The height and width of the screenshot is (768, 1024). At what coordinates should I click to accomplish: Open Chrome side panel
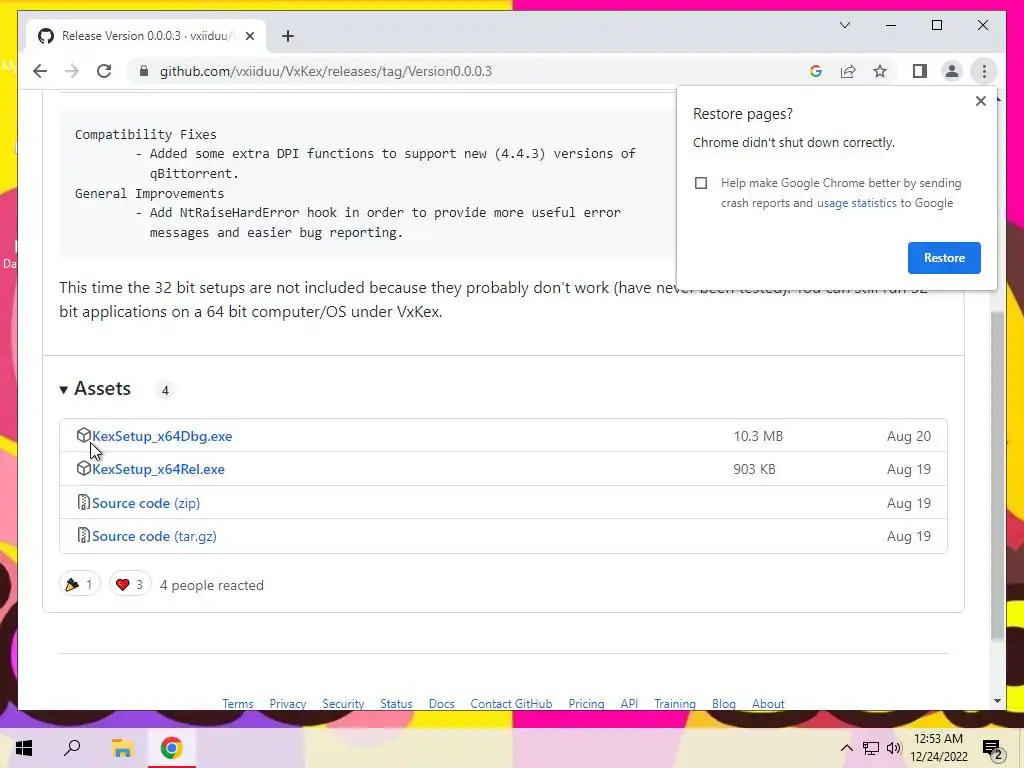tap(920, 71)
